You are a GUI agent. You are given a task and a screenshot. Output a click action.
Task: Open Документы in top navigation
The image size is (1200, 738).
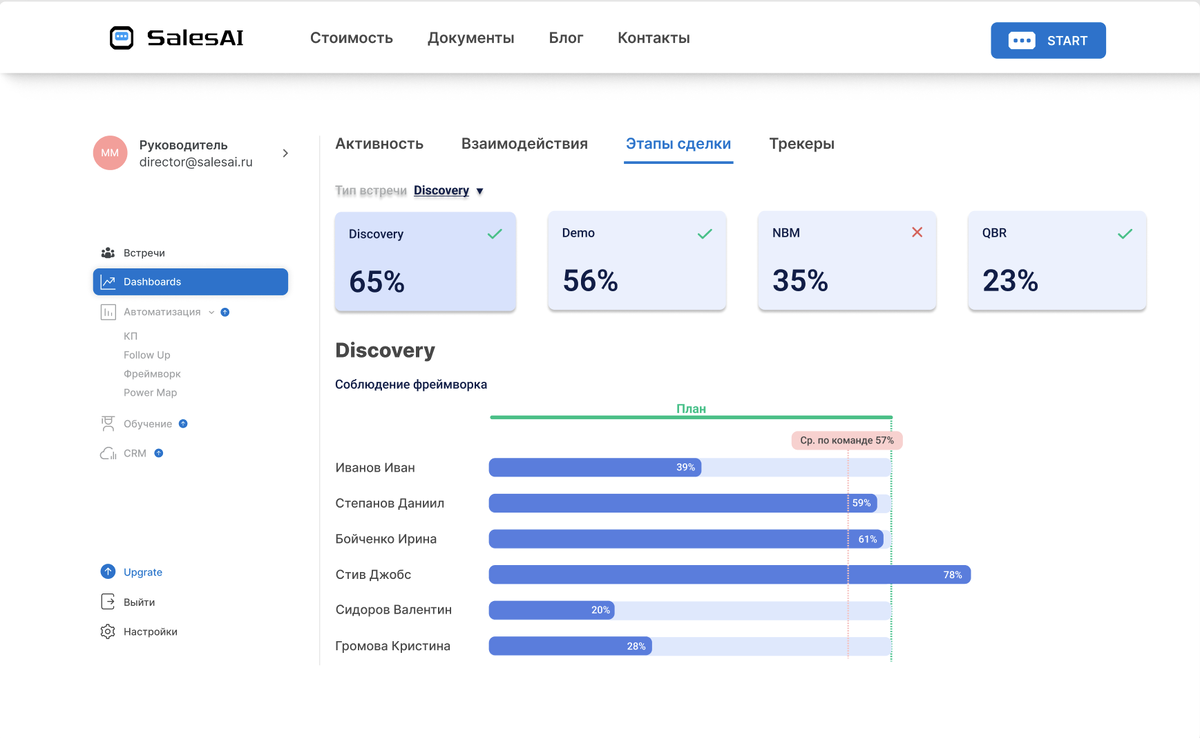coord(471,38)
